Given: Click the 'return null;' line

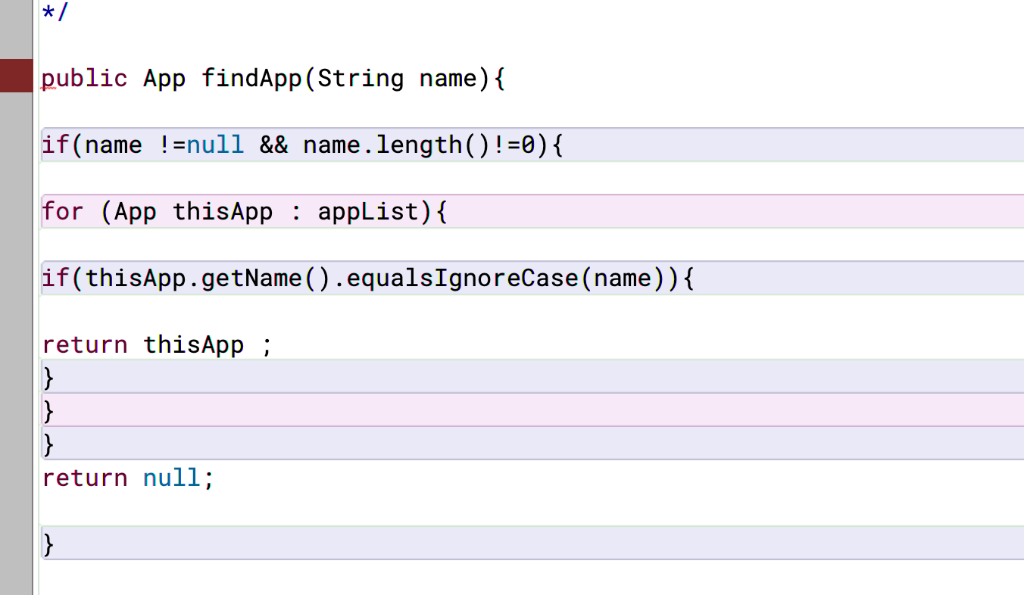Looking at the screenshot, I should [x=128, y=478].
